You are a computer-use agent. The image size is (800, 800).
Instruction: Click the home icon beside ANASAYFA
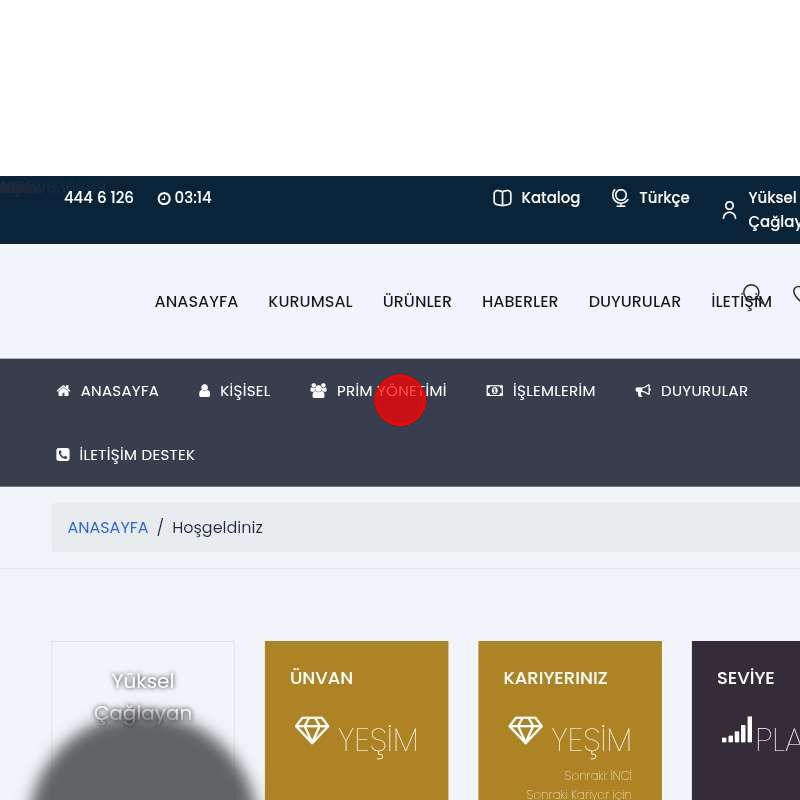click(x=64, y=391)
